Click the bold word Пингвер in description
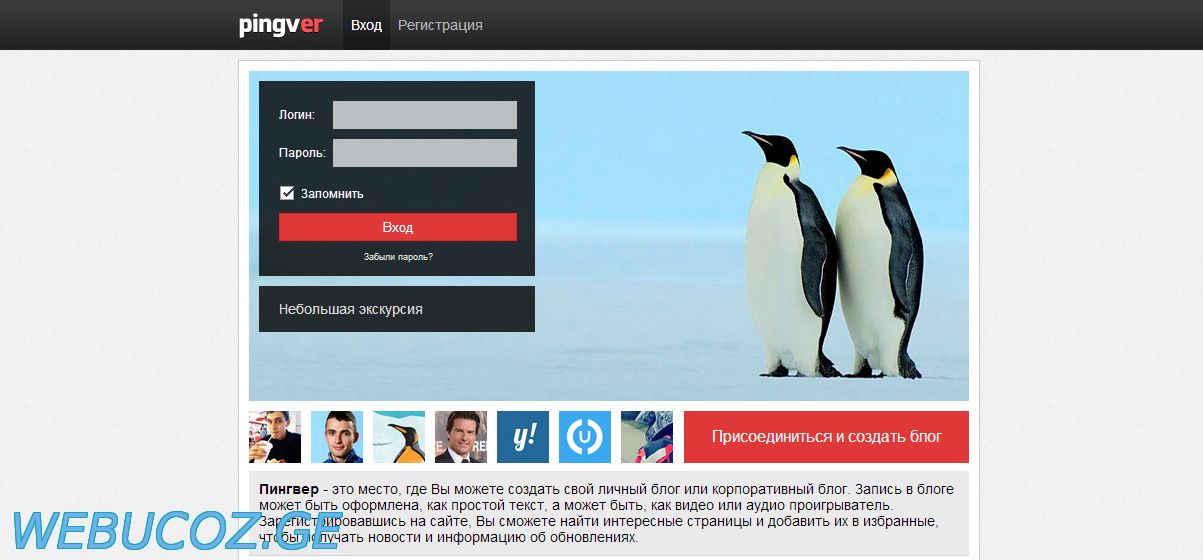 click(x=288, y=490)
